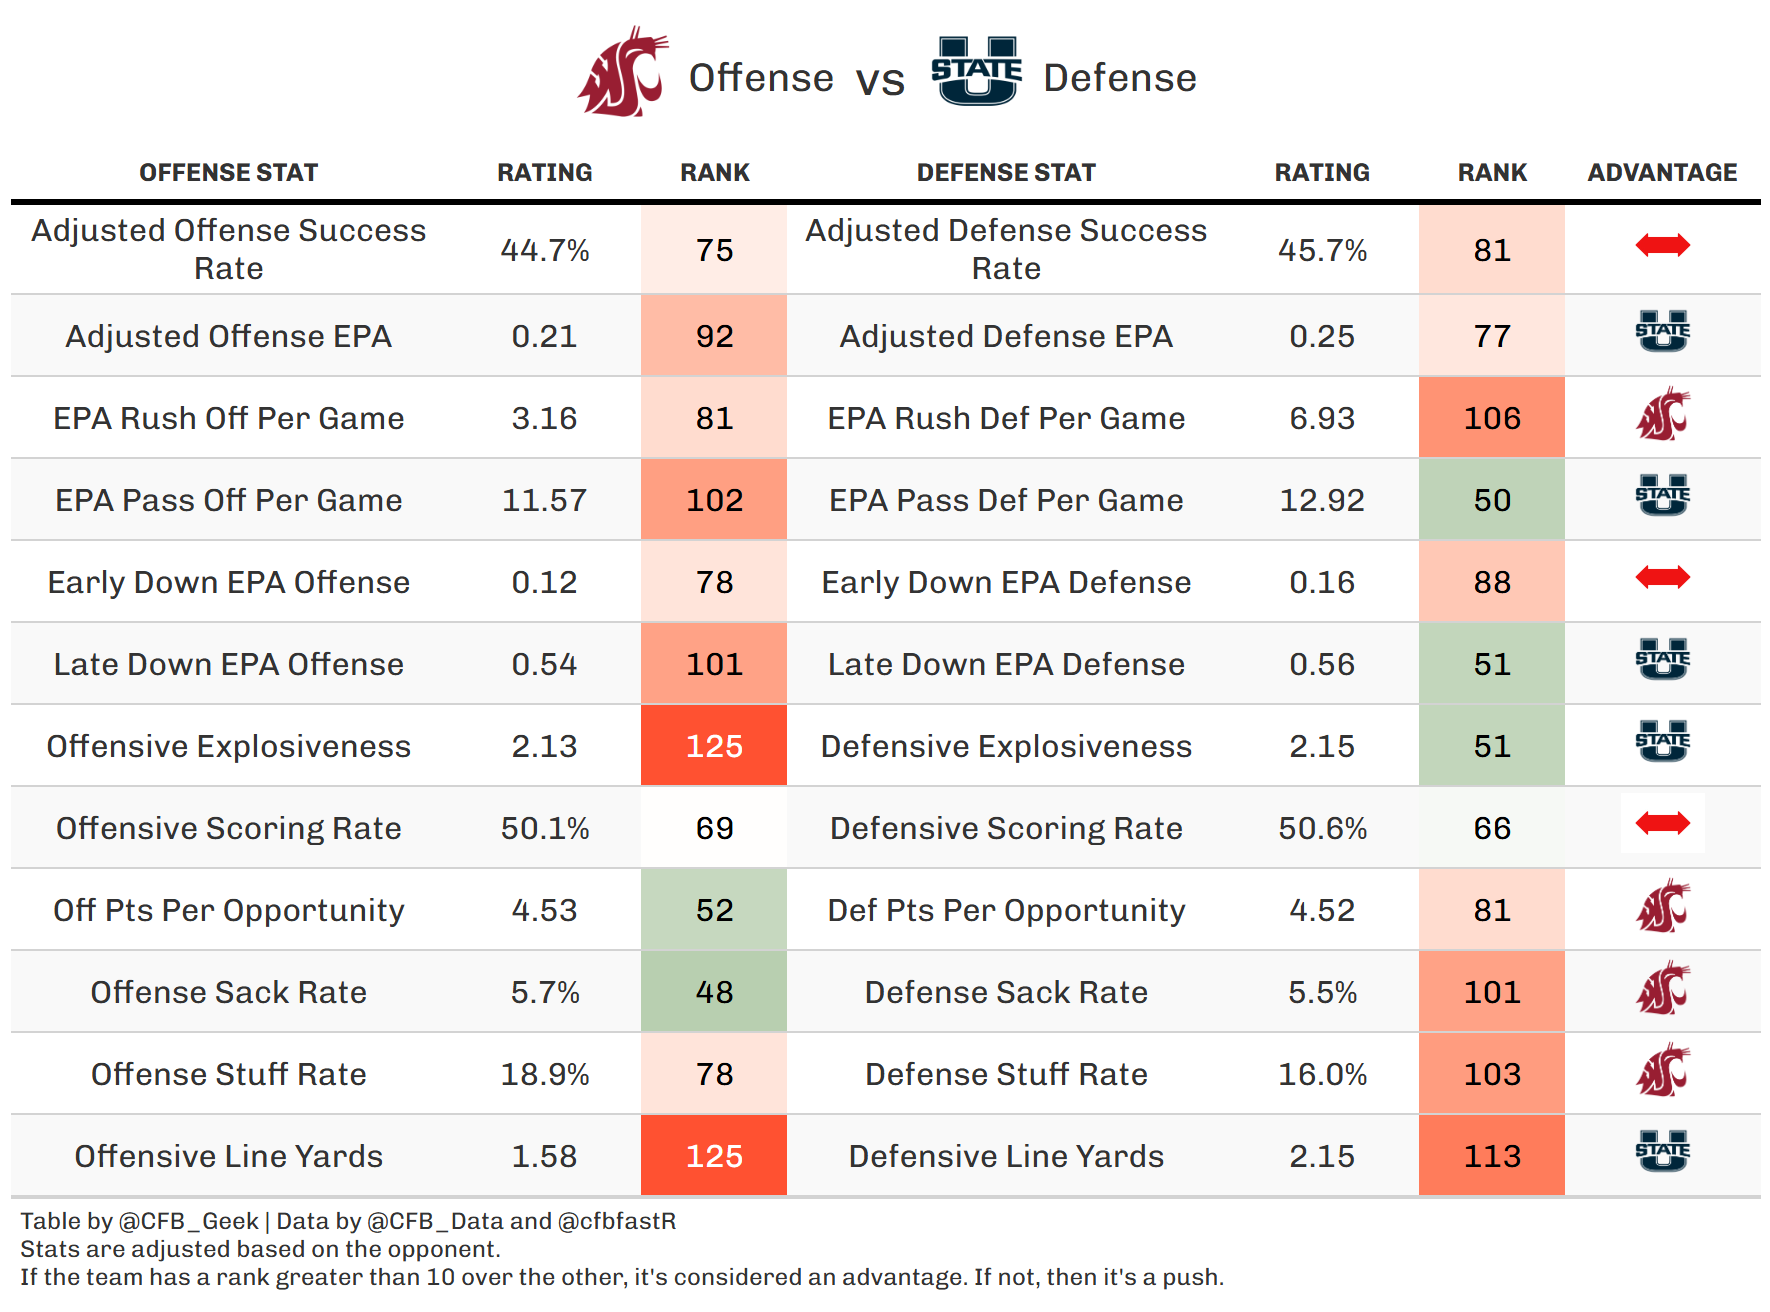Click the Offensive Line Yards stat label
Image resolution: width=1770 pixels, height=1312 pixels.
[228, 1156]
